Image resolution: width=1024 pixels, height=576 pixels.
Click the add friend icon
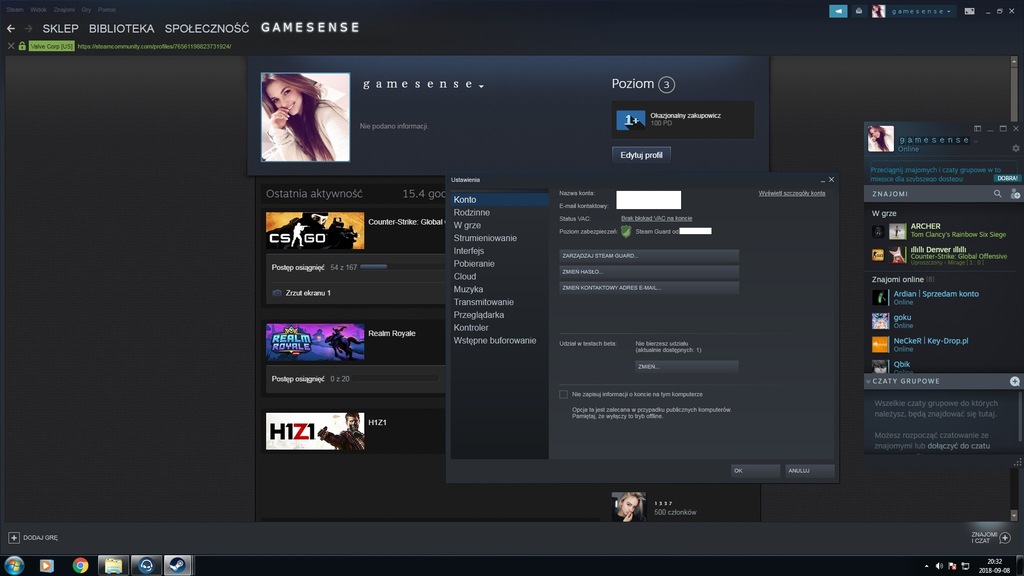coord(1015,194)
